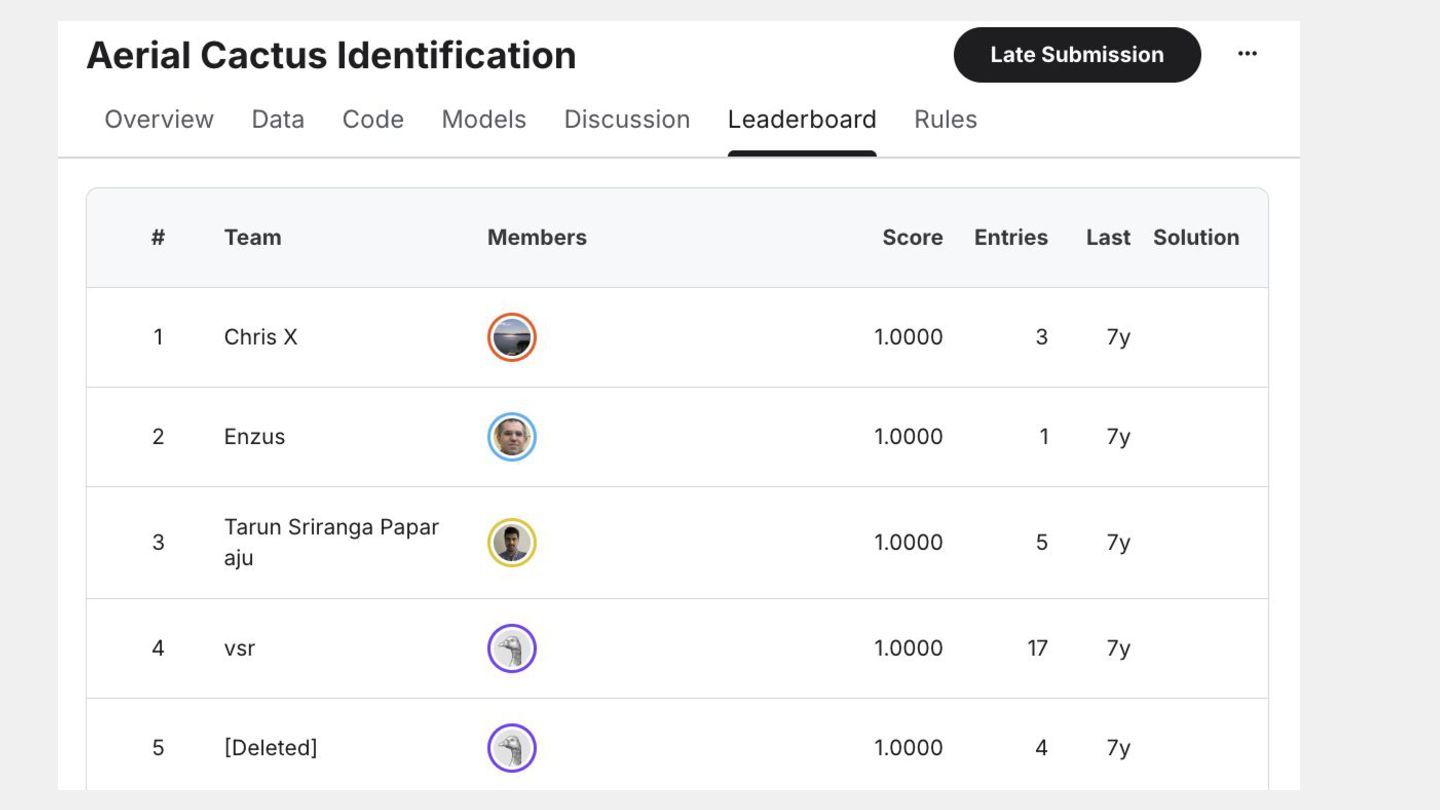Viewport: 1440px width, 810px height.
Task: View the Rules tab
Action: (x=945, y=119)
